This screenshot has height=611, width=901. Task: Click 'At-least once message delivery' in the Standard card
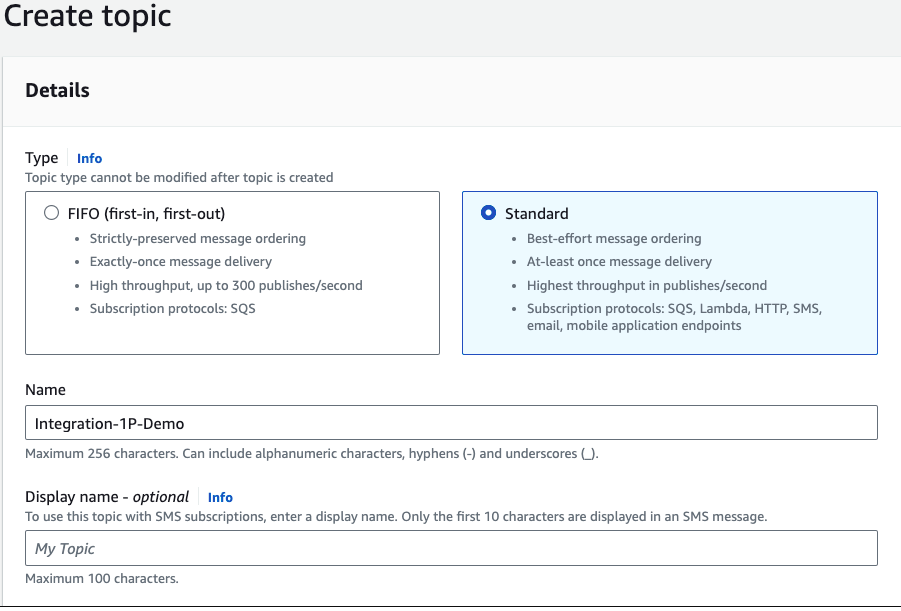click(x=619, y=262)
